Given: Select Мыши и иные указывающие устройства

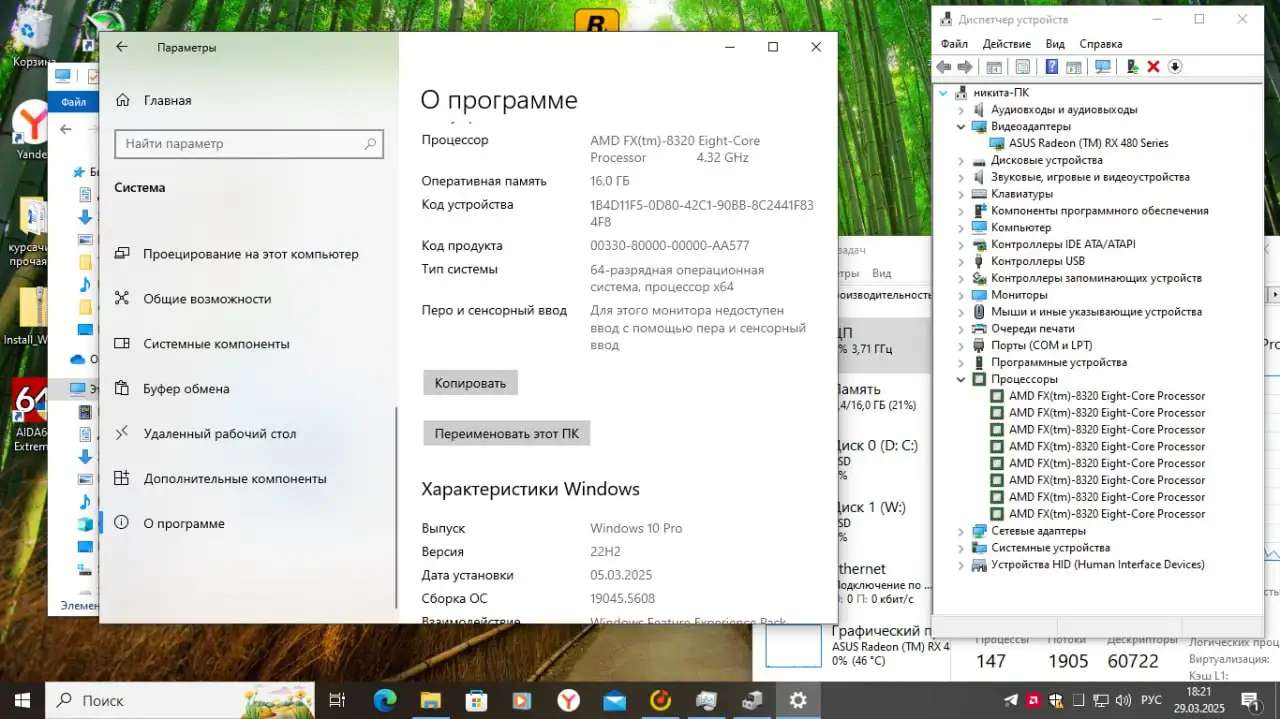Looking at the screenshot, I should click(1096, 312).
